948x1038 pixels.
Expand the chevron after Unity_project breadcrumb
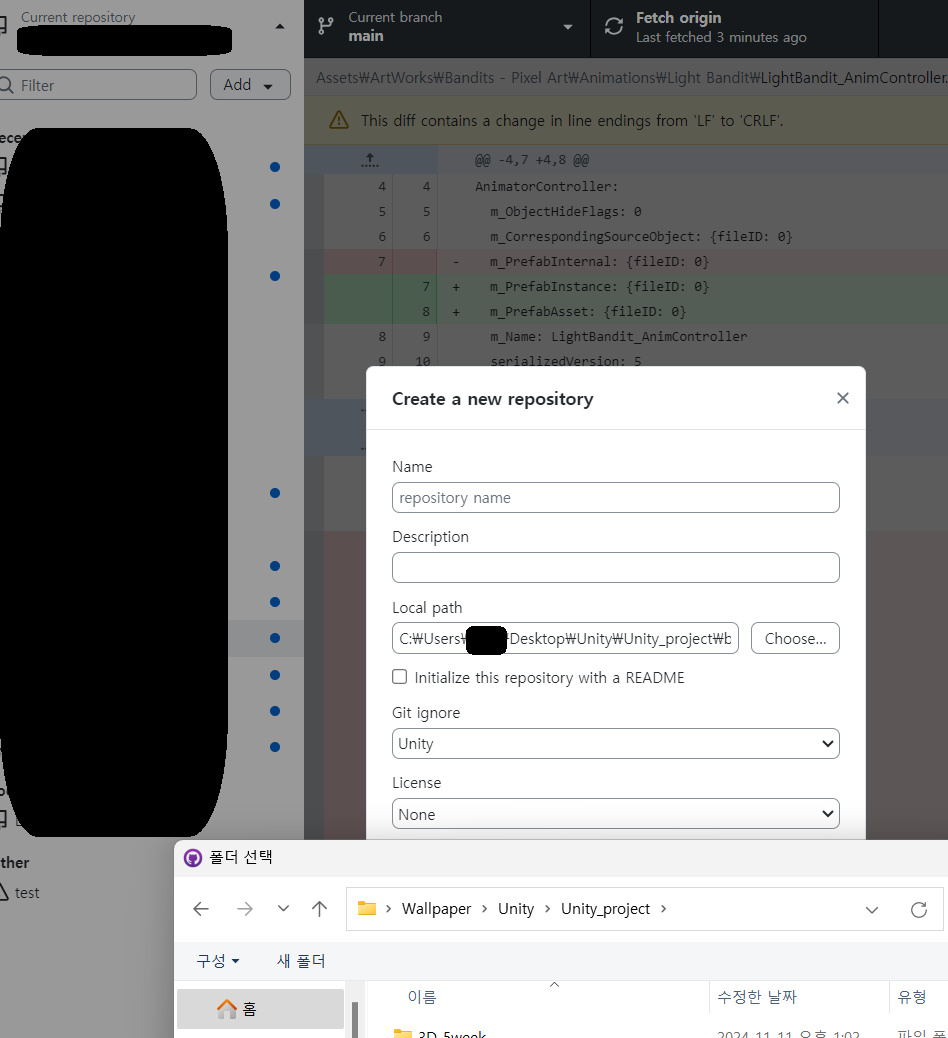click(663, 909)
